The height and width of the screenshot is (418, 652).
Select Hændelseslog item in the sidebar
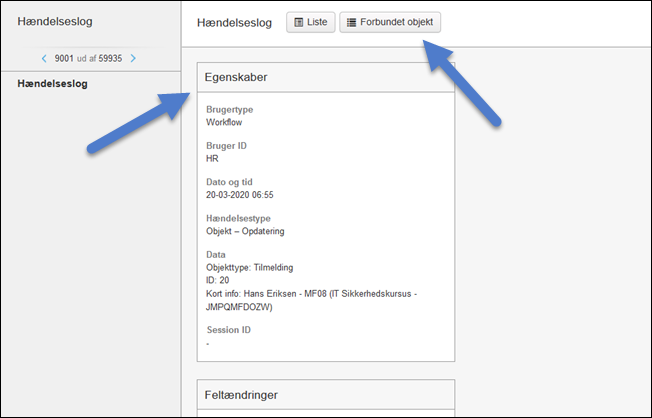pyautogui.click(x=52, y=83)
